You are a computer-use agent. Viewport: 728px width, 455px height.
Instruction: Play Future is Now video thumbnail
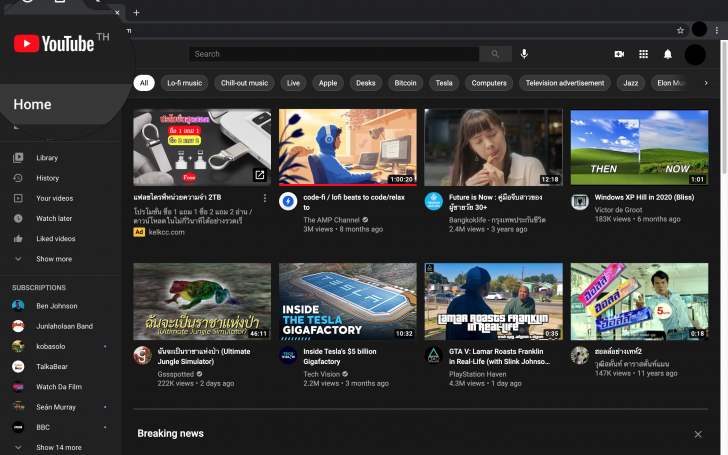pos(494,147)
